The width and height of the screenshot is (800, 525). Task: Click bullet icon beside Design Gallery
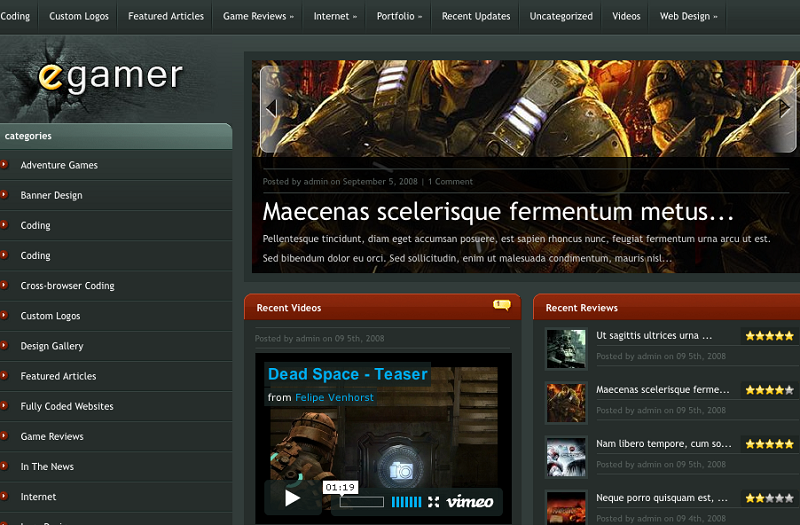point(5,346)
